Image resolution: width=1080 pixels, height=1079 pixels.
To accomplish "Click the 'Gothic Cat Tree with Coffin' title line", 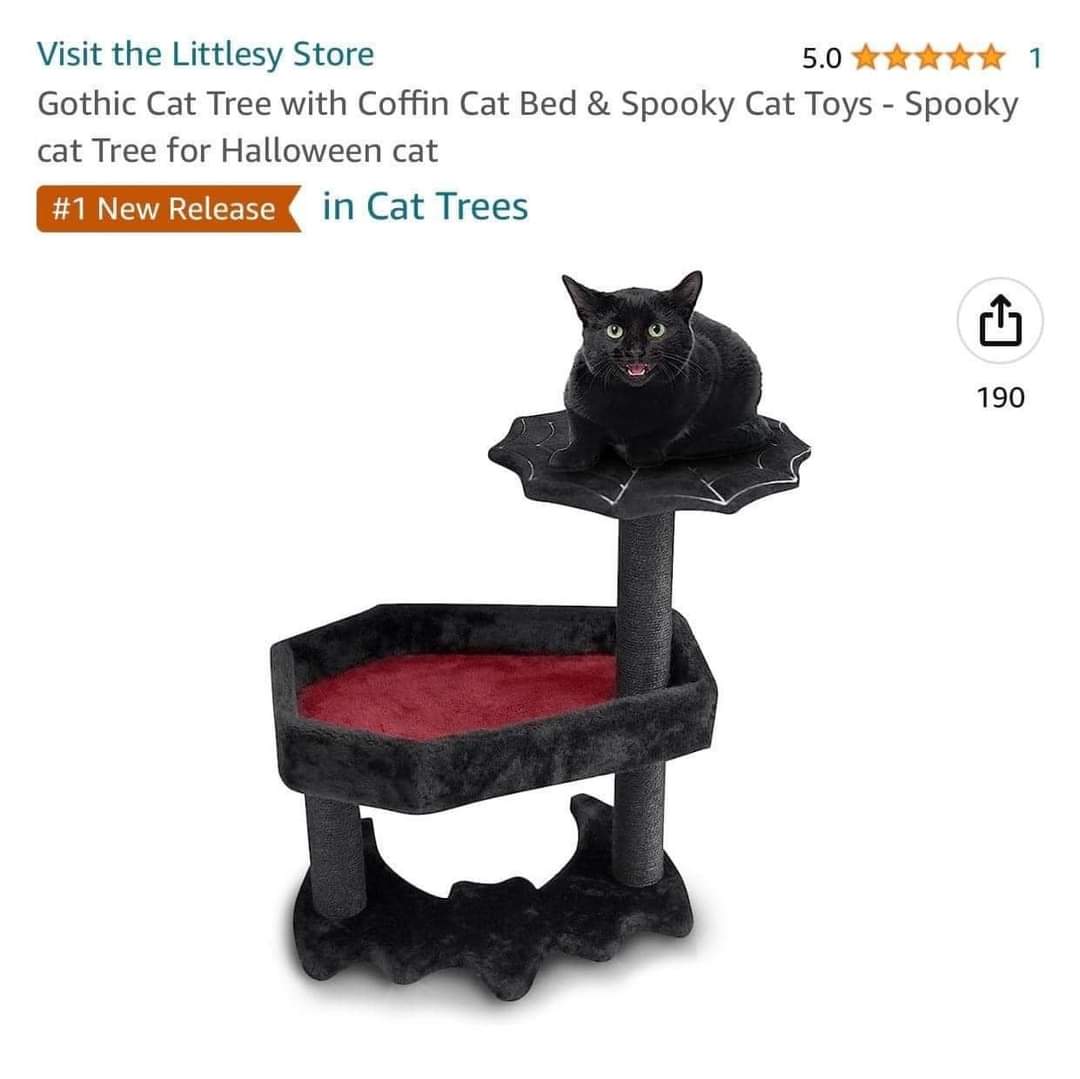I will point(528,104).
